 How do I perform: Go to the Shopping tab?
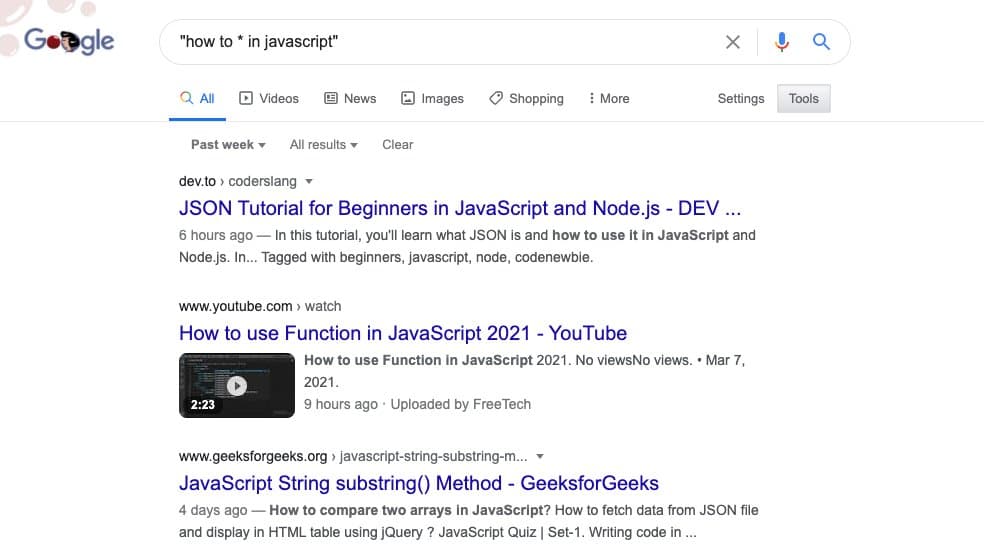526,98
